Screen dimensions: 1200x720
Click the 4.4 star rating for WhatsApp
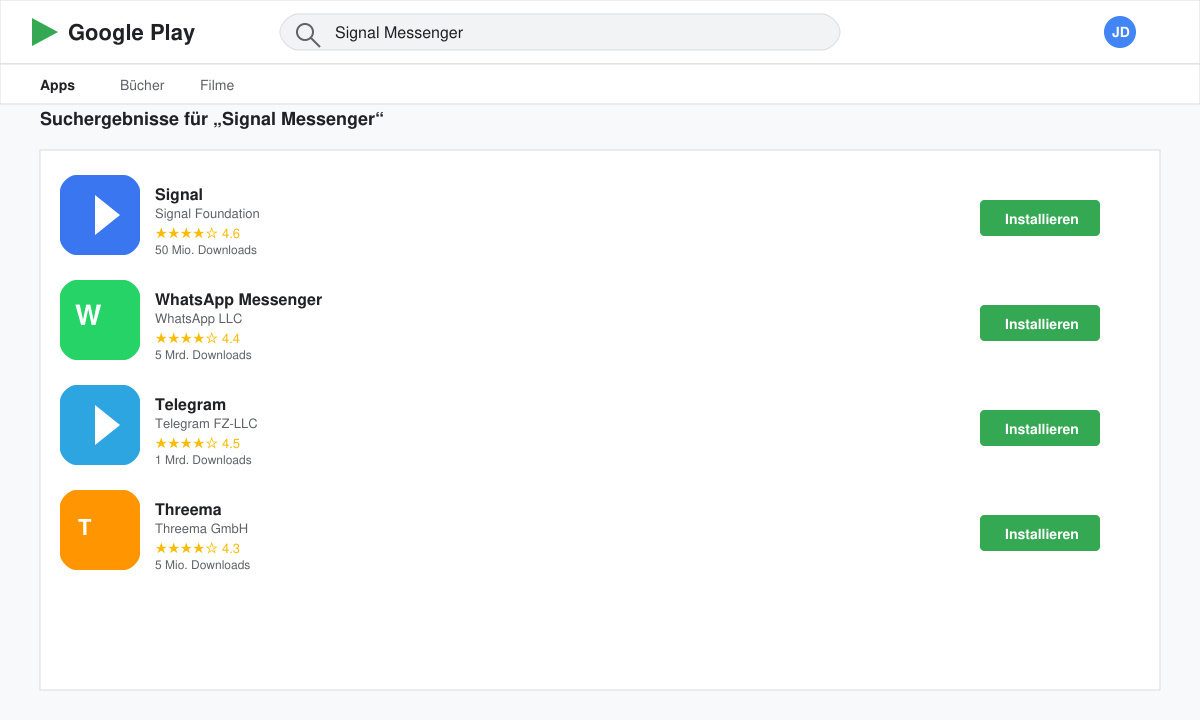(197, 338)
